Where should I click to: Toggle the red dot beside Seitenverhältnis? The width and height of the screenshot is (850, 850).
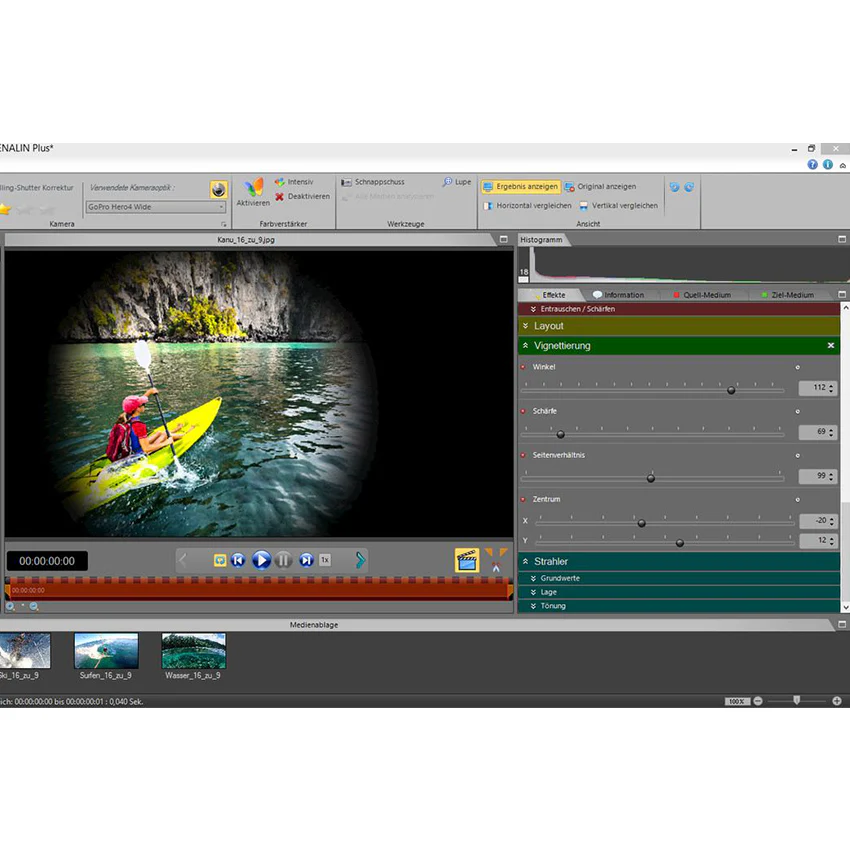(x=523, y=455)
